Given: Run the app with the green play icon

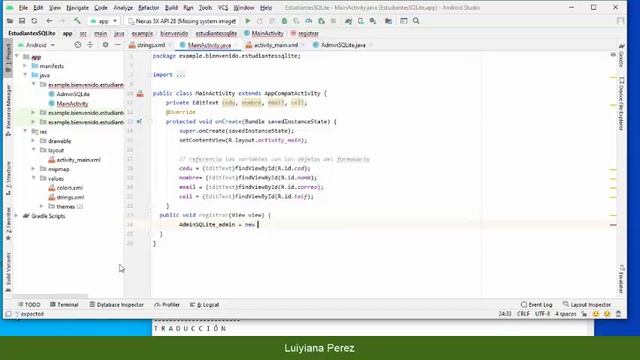Looking at the screenshot, I should pos(248,21).
